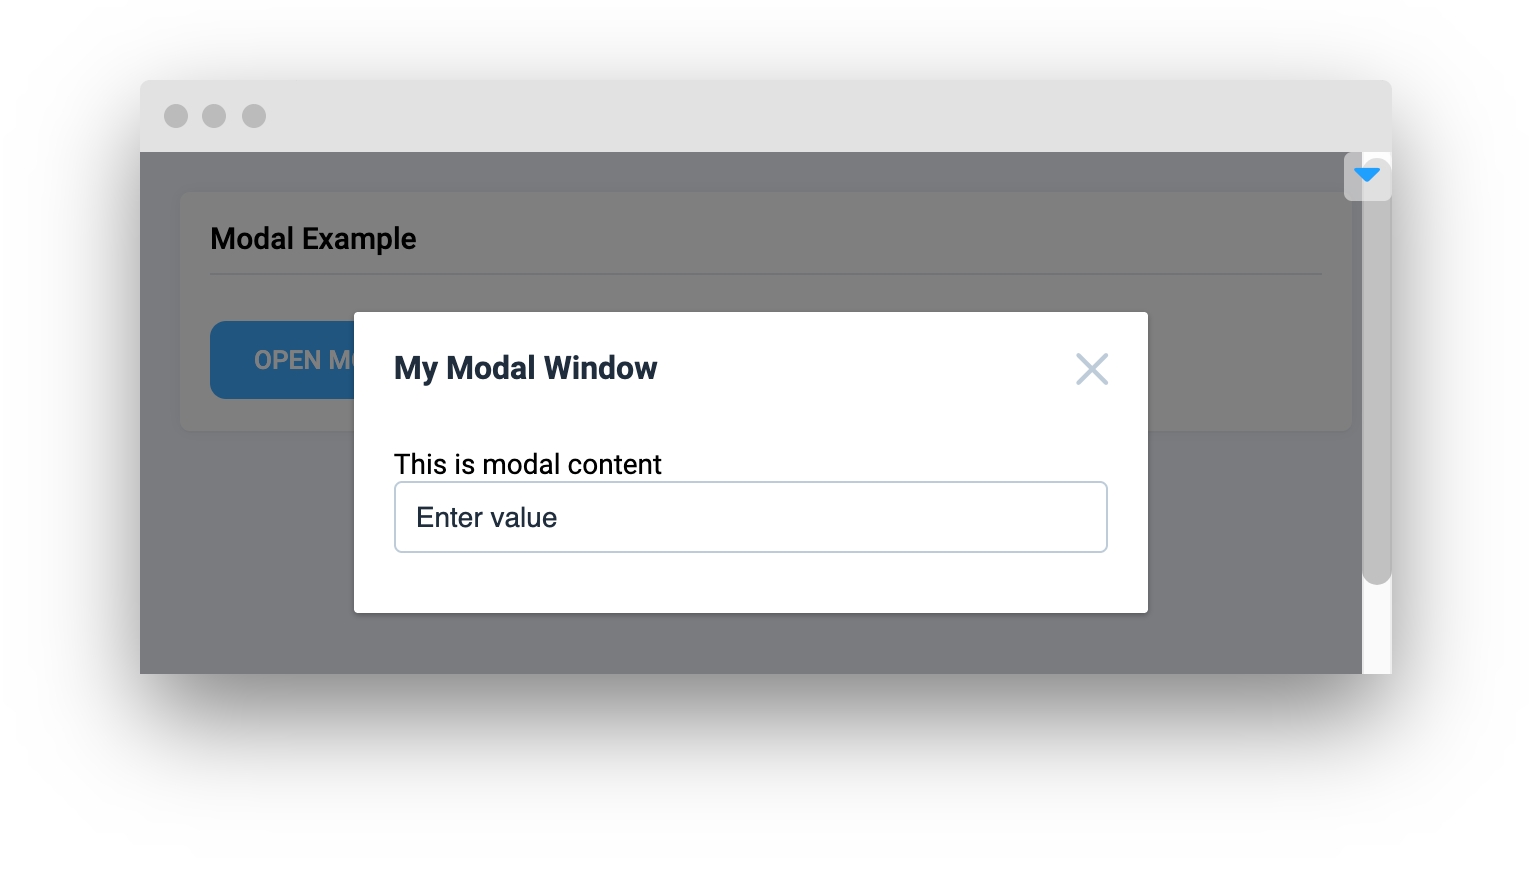The width and height of the screenshot is (1532, 874).
Task: Grab the vertical scrollbar thumb
Action: click(x=1377, y=400)
